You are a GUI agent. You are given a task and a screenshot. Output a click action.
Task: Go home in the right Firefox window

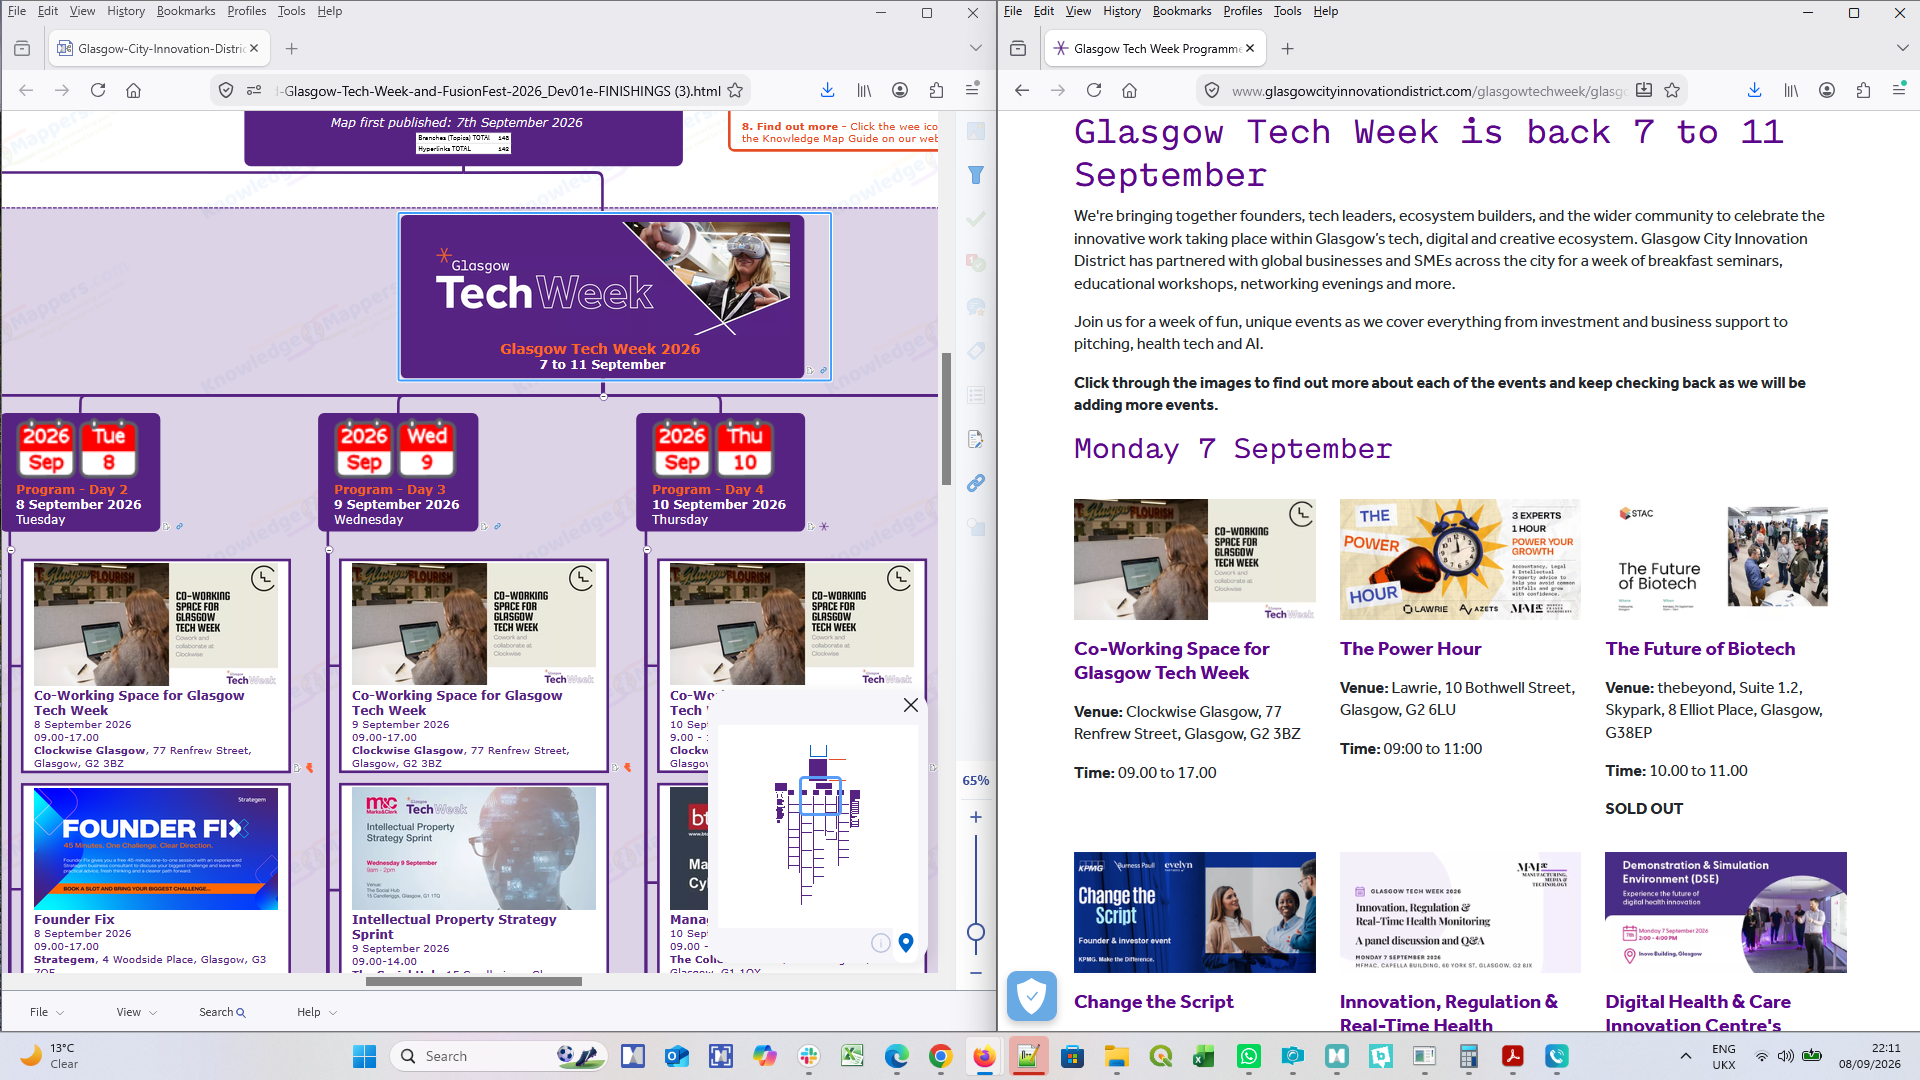(x=1129, y=90)
